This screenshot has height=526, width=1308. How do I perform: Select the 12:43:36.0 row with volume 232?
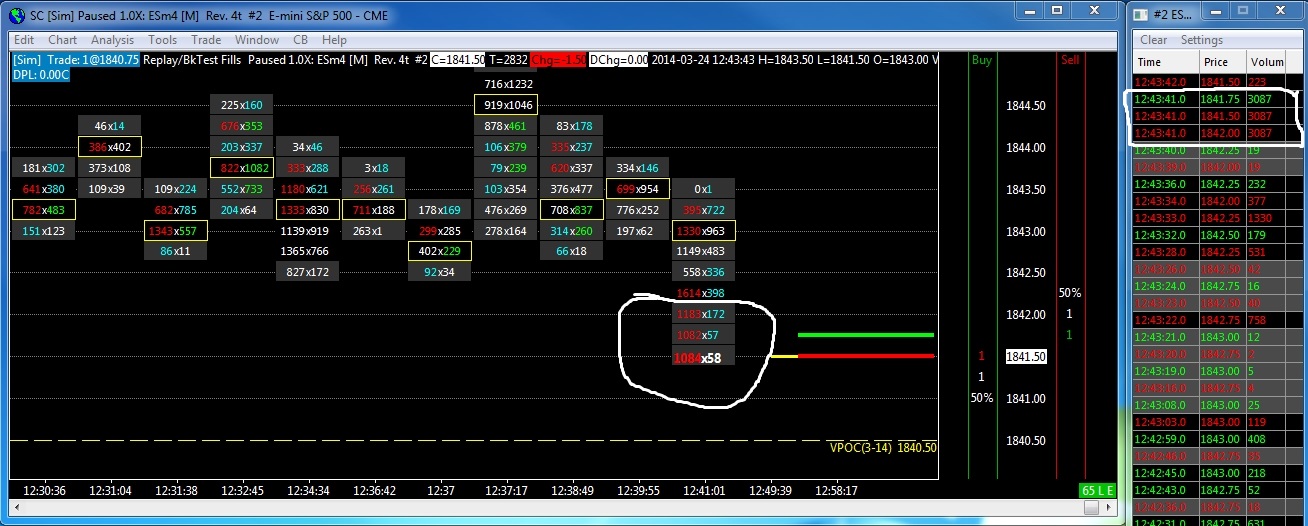tap(1216, 184)
